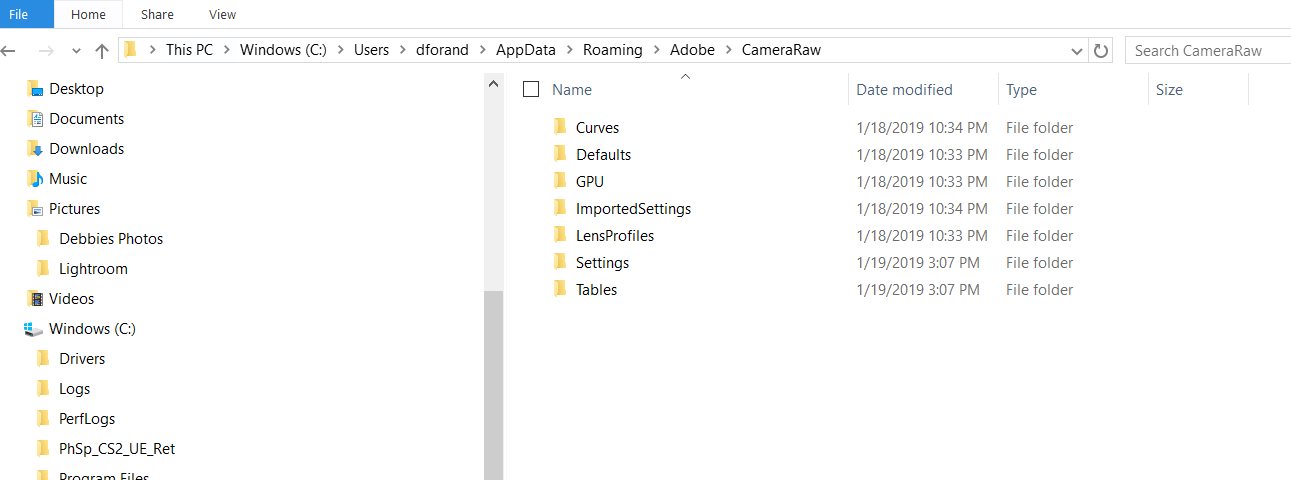
Task: Click the Music icon in the navigation pane
Action: tap(35, 179)
